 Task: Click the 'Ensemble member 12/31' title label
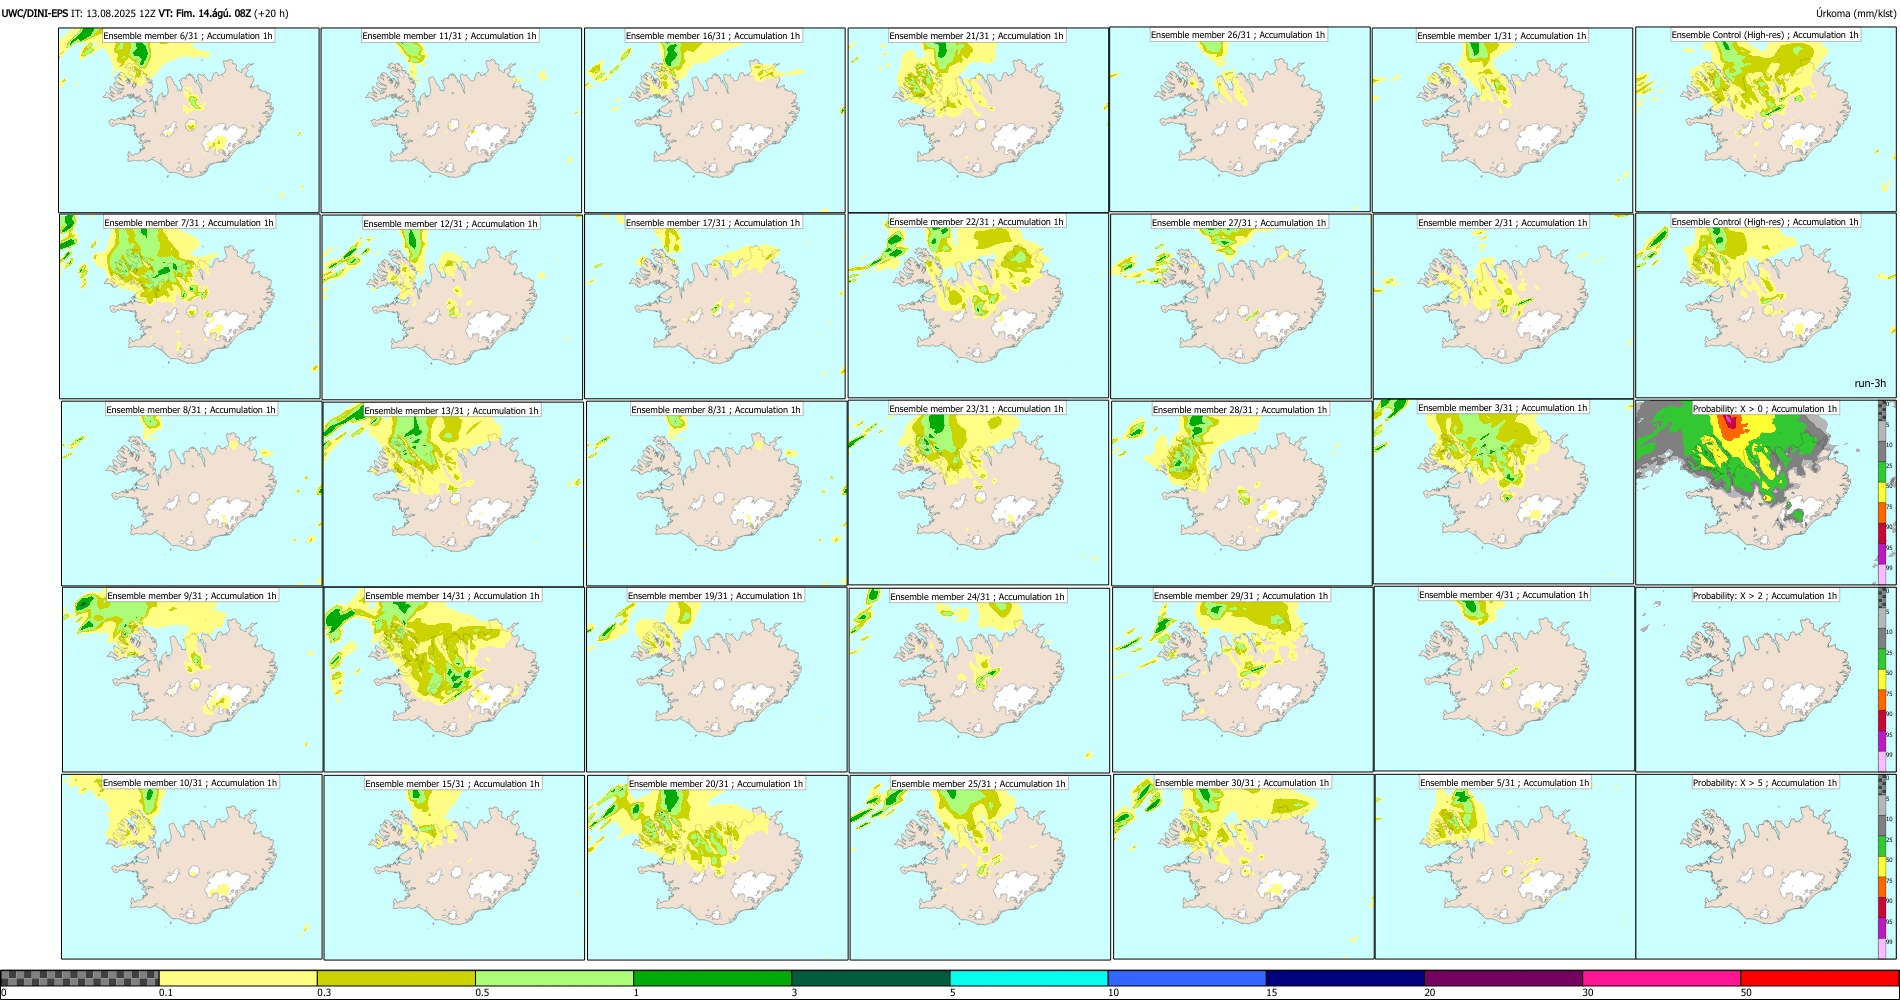coord(450,223)
